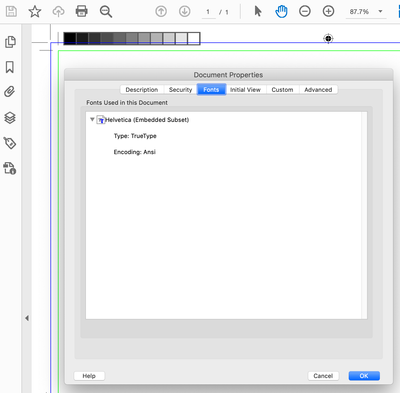Select Helvetica (Embedded Subset) font row

click(x=147, y=120)
